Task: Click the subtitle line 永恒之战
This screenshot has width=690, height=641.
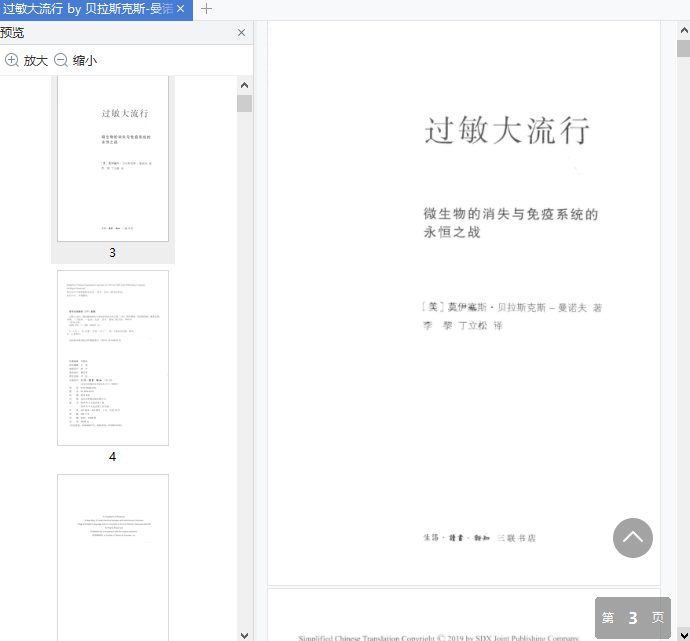Action: [x=452, y=232]
